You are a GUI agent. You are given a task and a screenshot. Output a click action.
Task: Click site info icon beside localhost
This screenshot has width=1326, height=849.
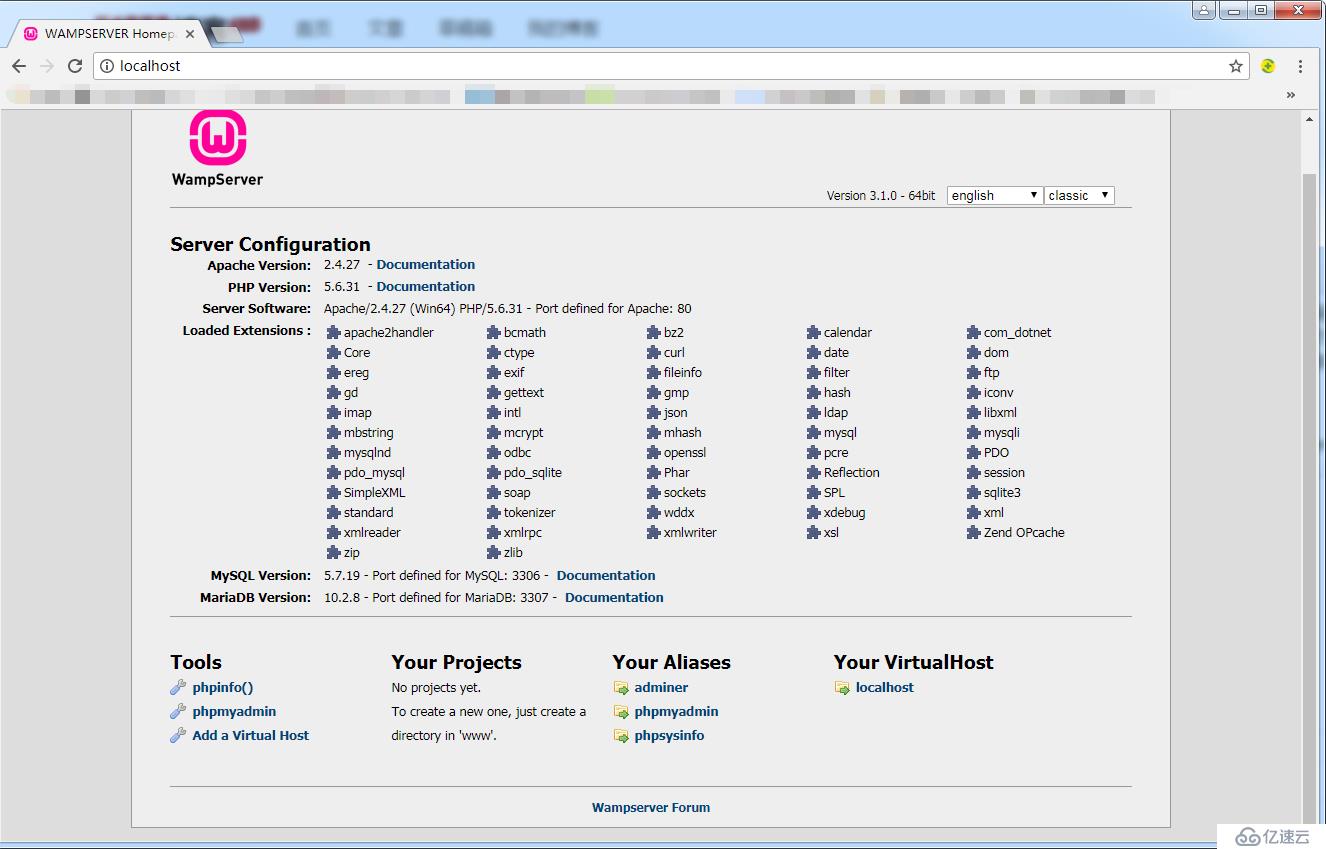107,66
